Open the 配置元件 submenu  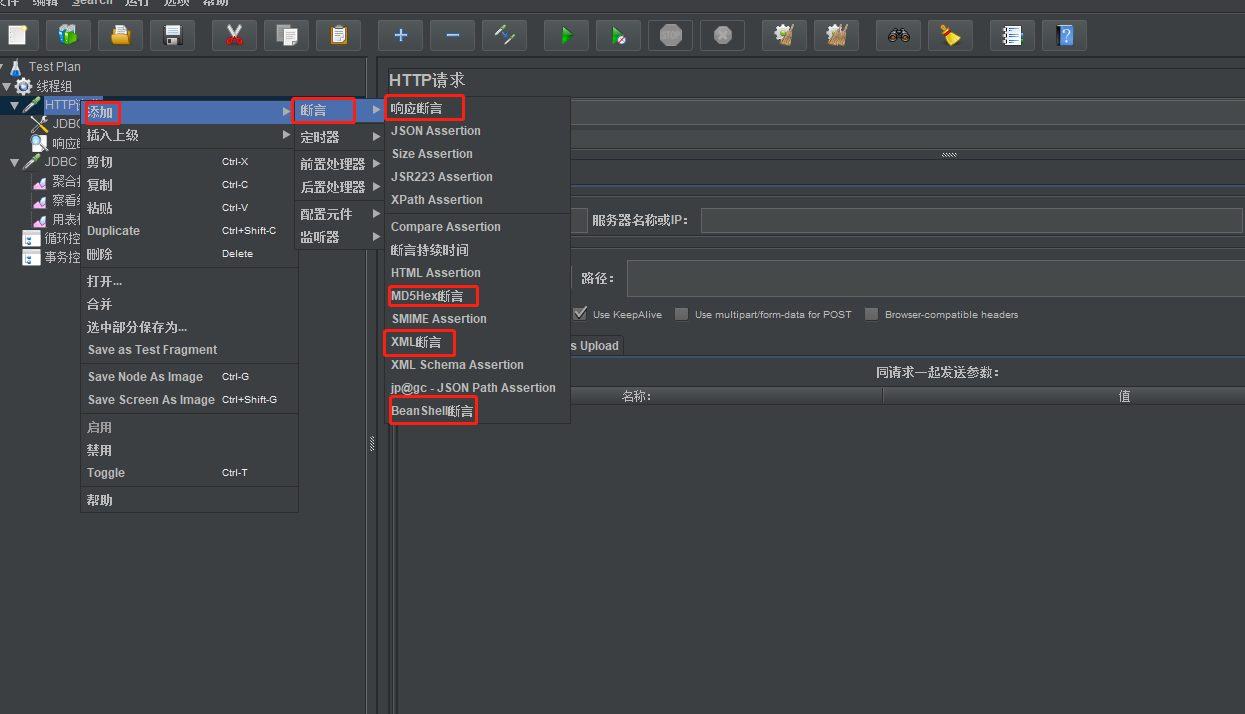[x=340, y=214]
